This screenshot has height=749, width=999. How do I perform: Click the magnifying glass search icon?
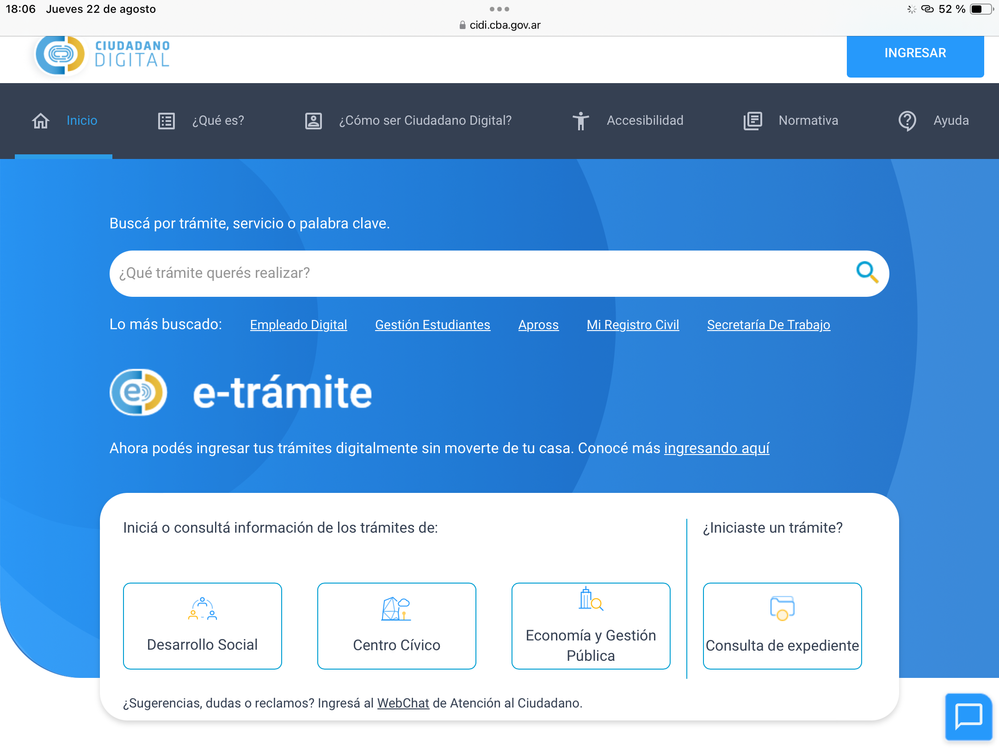tap(866, 272)
